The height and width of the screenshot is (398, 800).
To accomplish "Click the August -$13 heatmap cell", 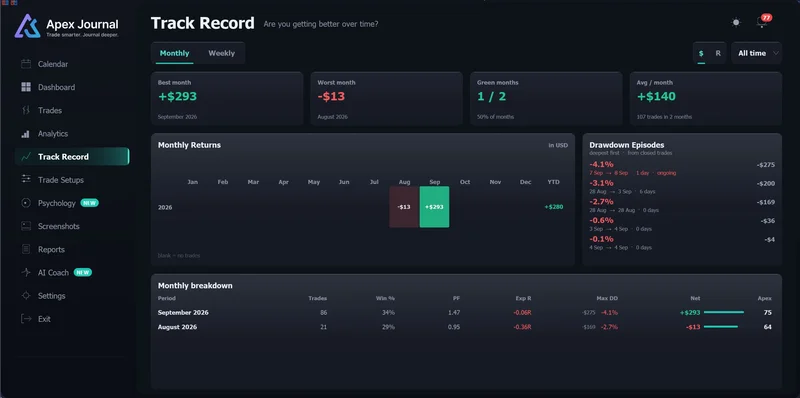I will [x=404, y=207].
